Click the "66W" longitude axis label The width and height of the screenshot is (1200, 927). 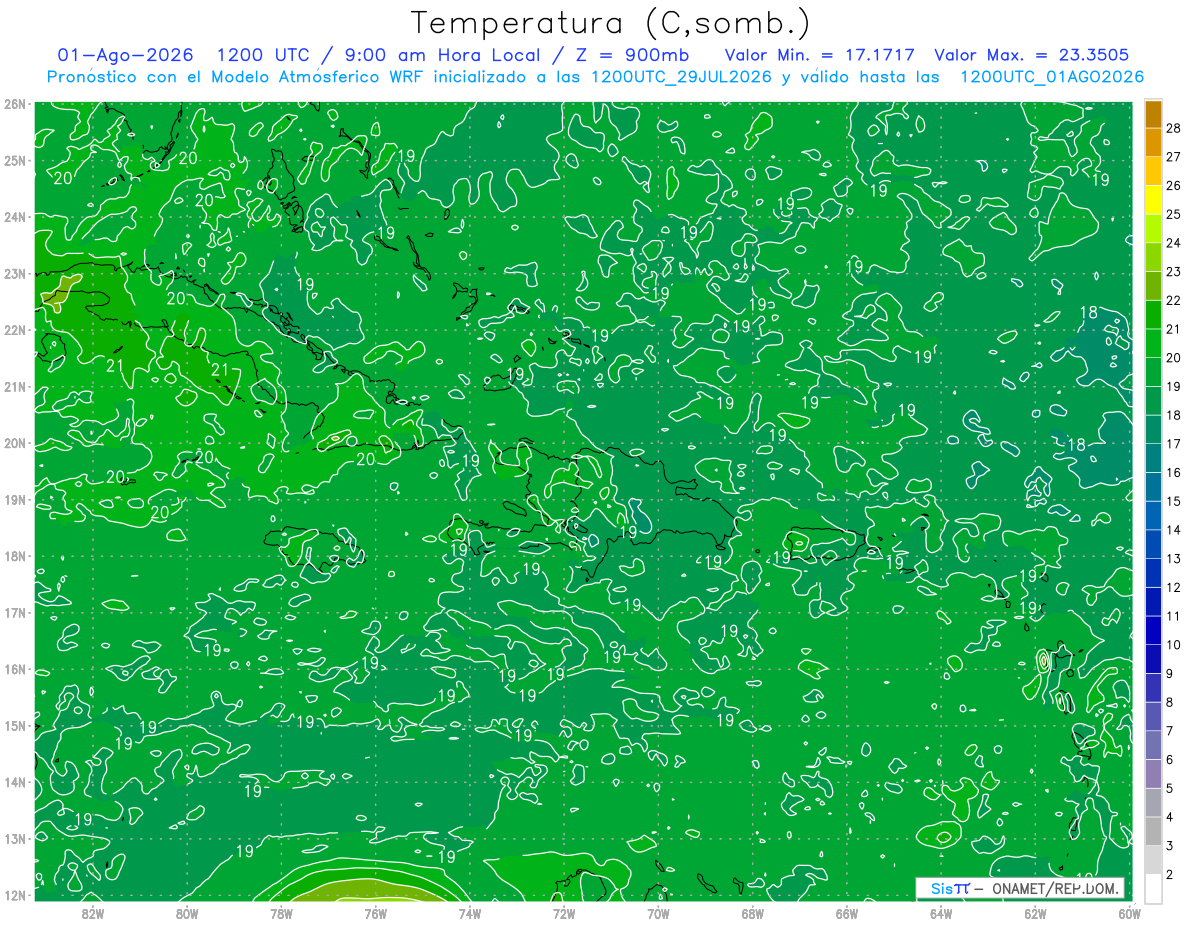coord(847,913)
